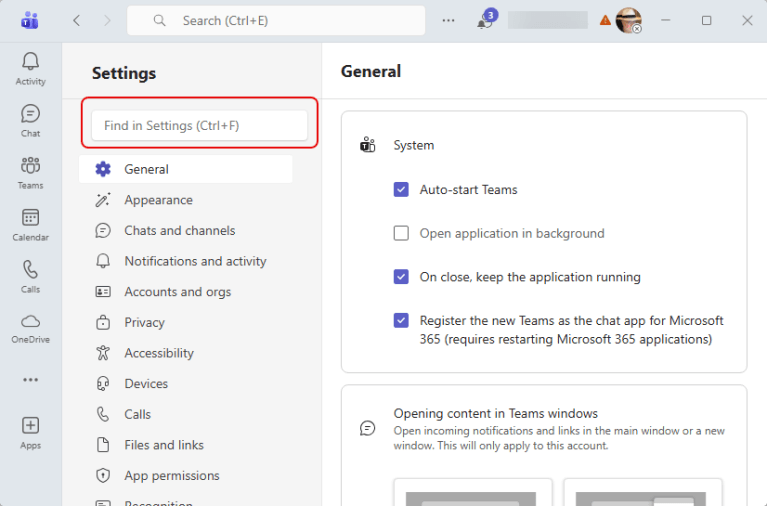The image size is (767, 506).
Task: Open Apps from the left rail
Action: pyautogui.click(x=30, y=431)
